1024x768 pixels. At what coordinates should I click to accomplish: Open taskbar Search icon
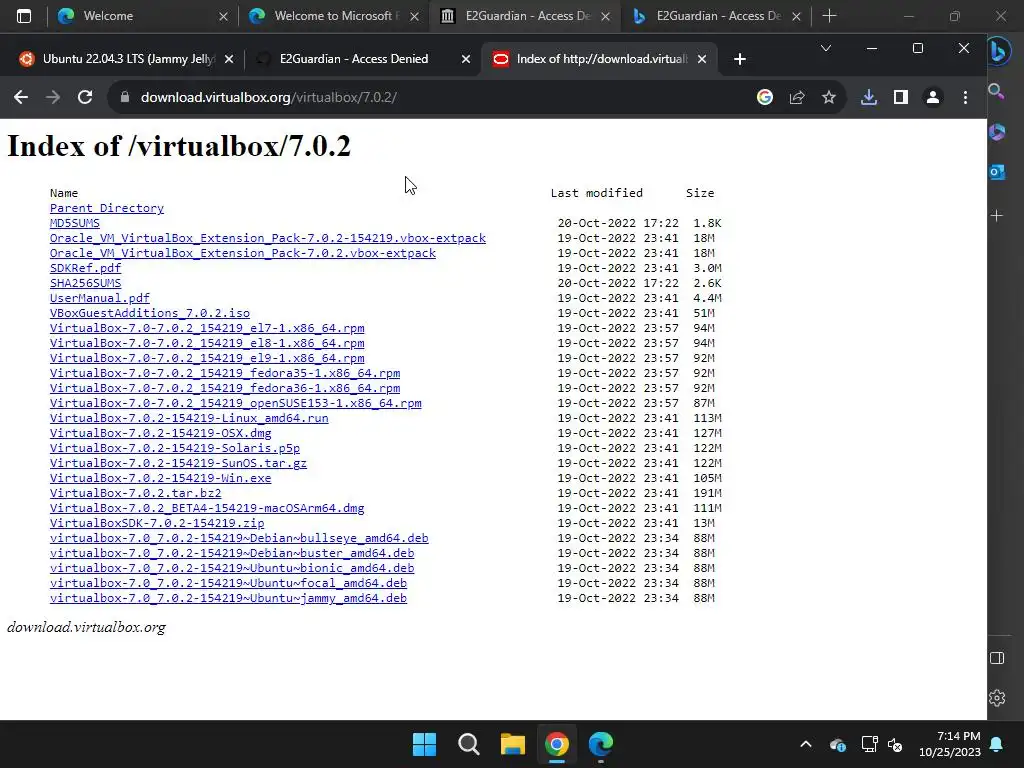[x=468, y=744]
